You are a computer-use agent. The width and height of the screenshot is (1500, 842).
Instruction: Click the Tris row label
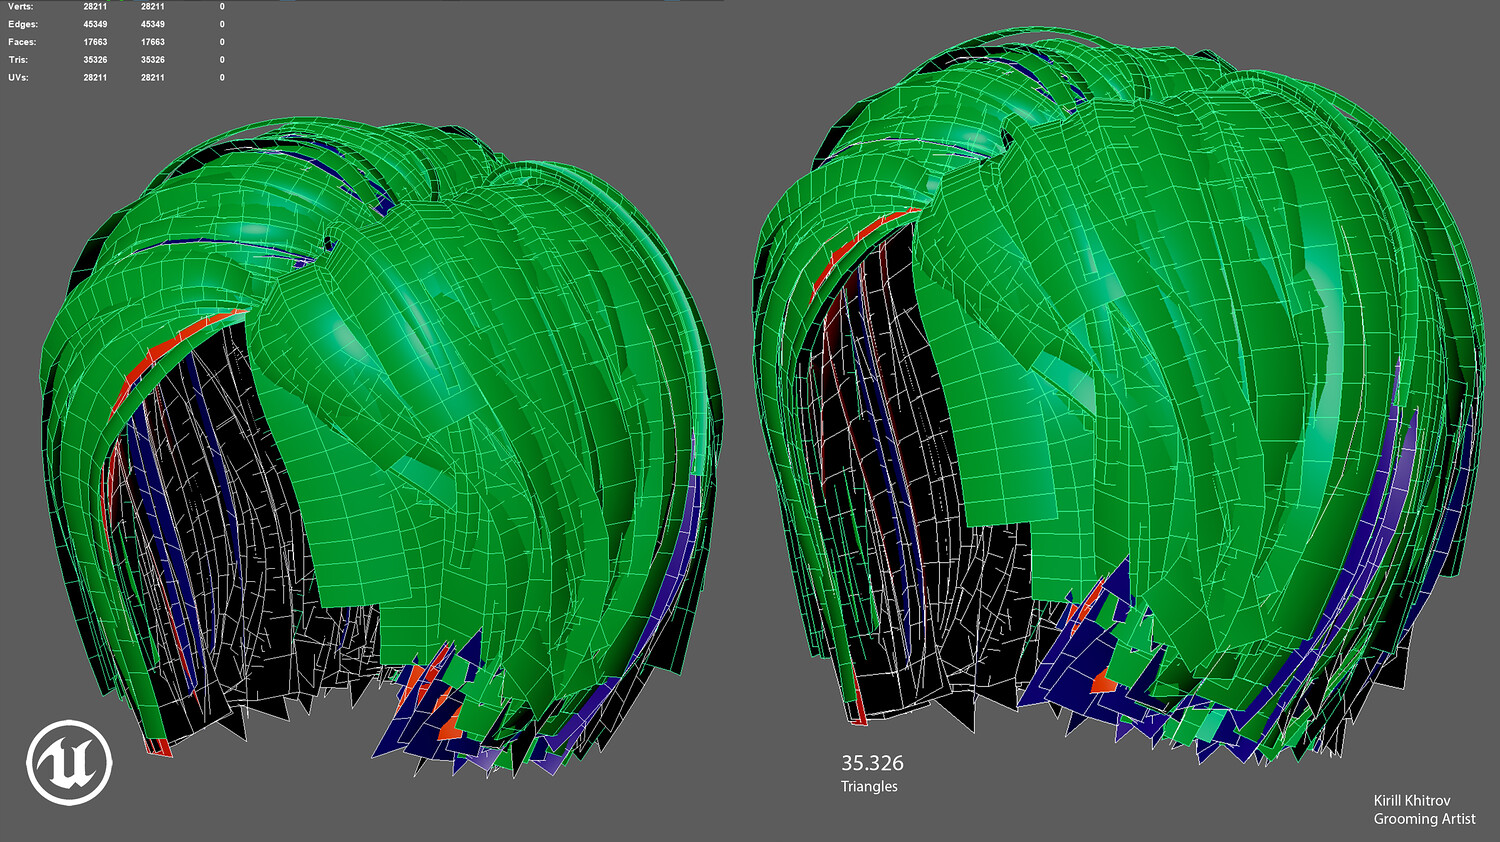pos(17,60)
